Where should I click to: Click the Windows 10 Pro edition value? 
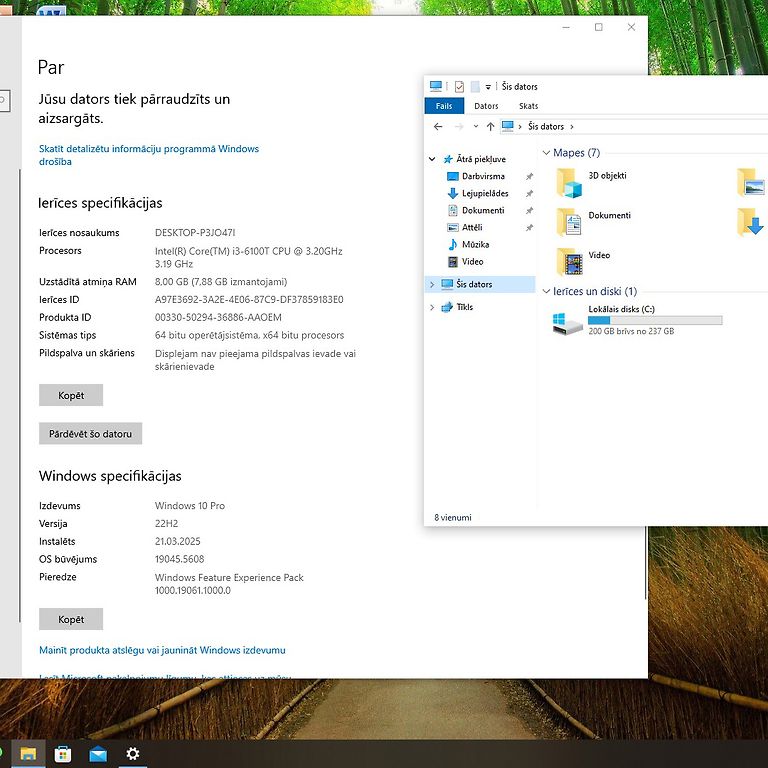coord(190,505)
